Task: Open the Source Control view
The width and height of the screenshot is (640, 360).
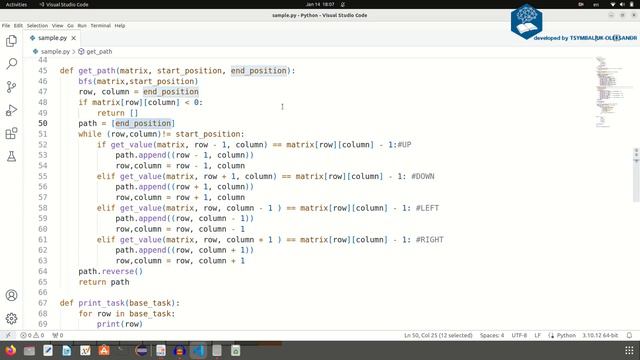Action: click(11, 87)
